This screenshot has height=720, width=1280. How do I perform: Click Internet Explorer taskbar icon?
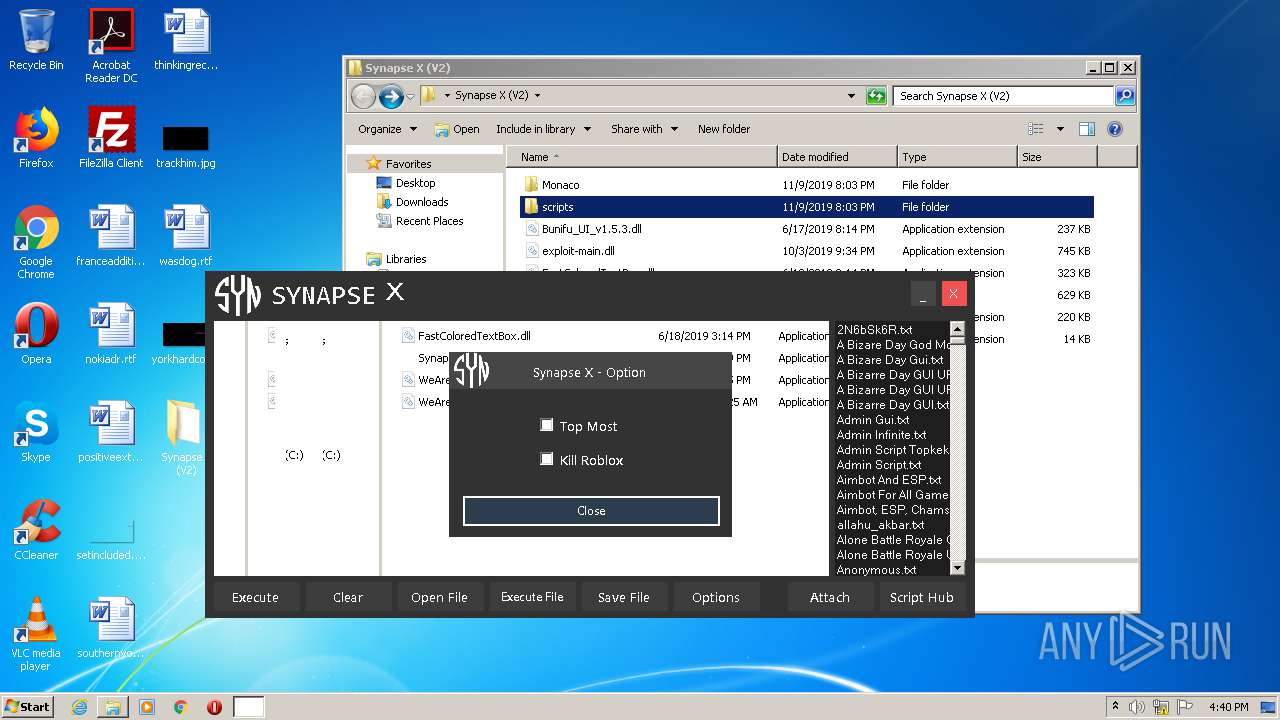tap(79, 707)
